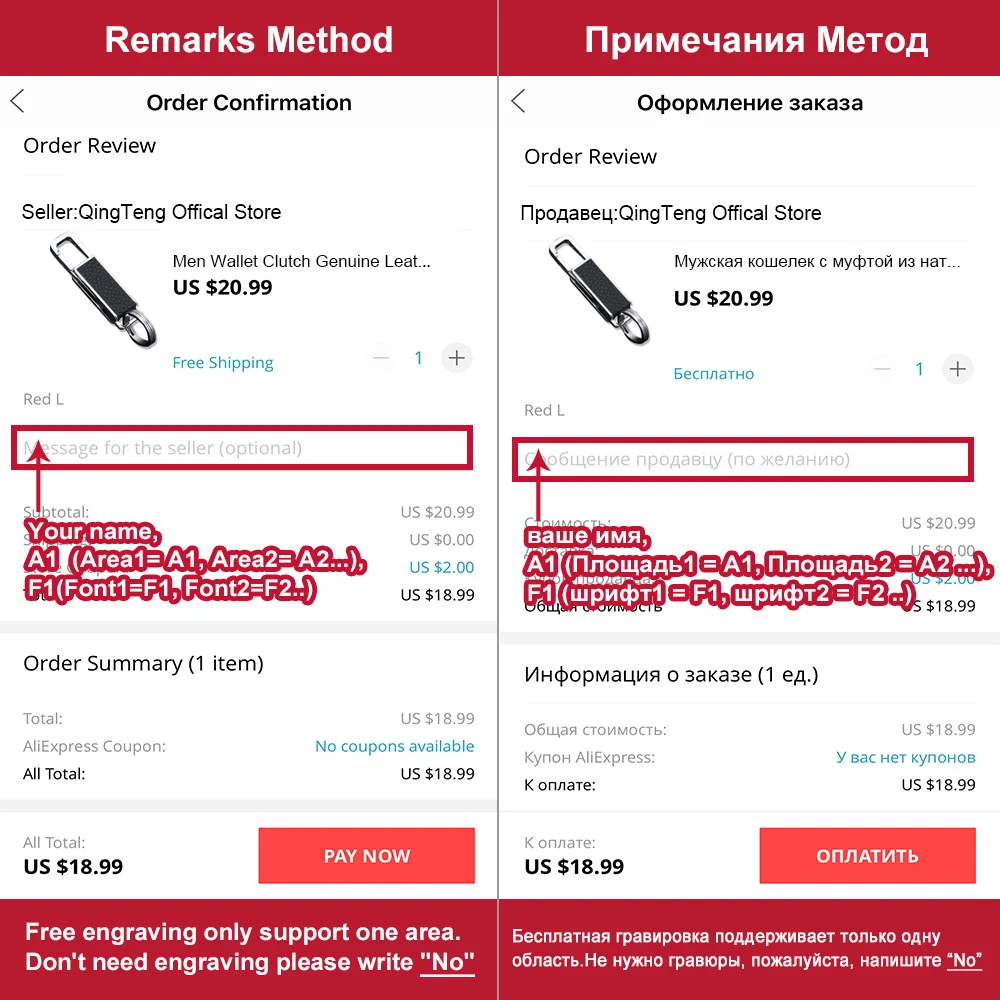Tap the Бесплатно shipping label

[714, 374]
